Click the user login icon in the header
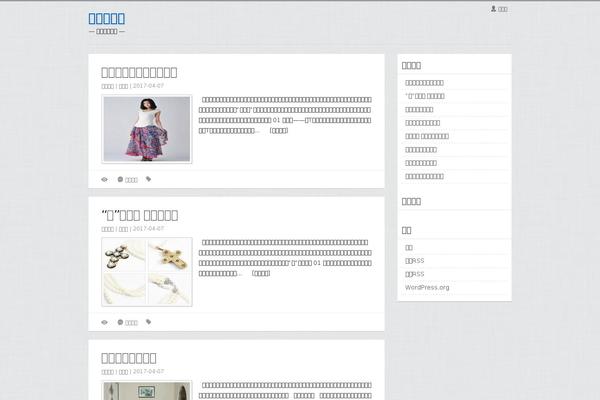Screen dimensions: 600x400 [x=493, y=8]
